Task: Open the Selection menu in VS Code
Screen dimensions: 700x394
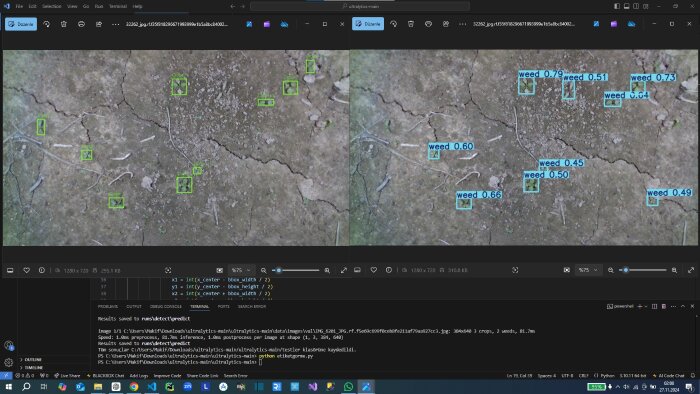Action: click(52, 6)
